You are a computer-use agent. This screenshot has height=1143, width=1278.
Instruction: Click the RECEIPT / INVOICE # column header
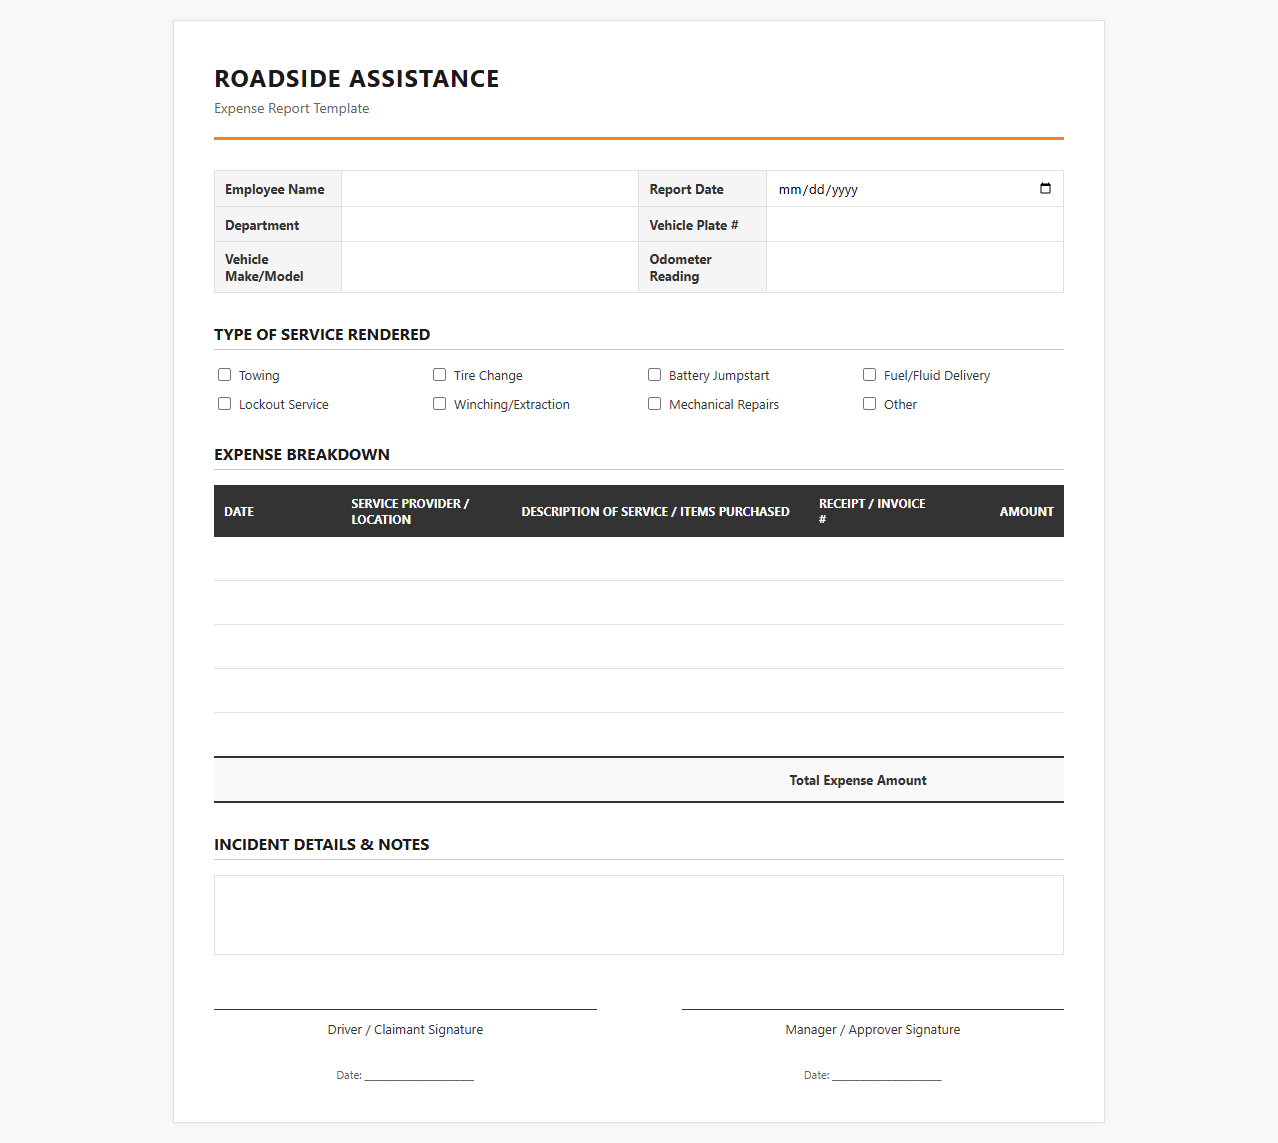[x=872, y=511]
